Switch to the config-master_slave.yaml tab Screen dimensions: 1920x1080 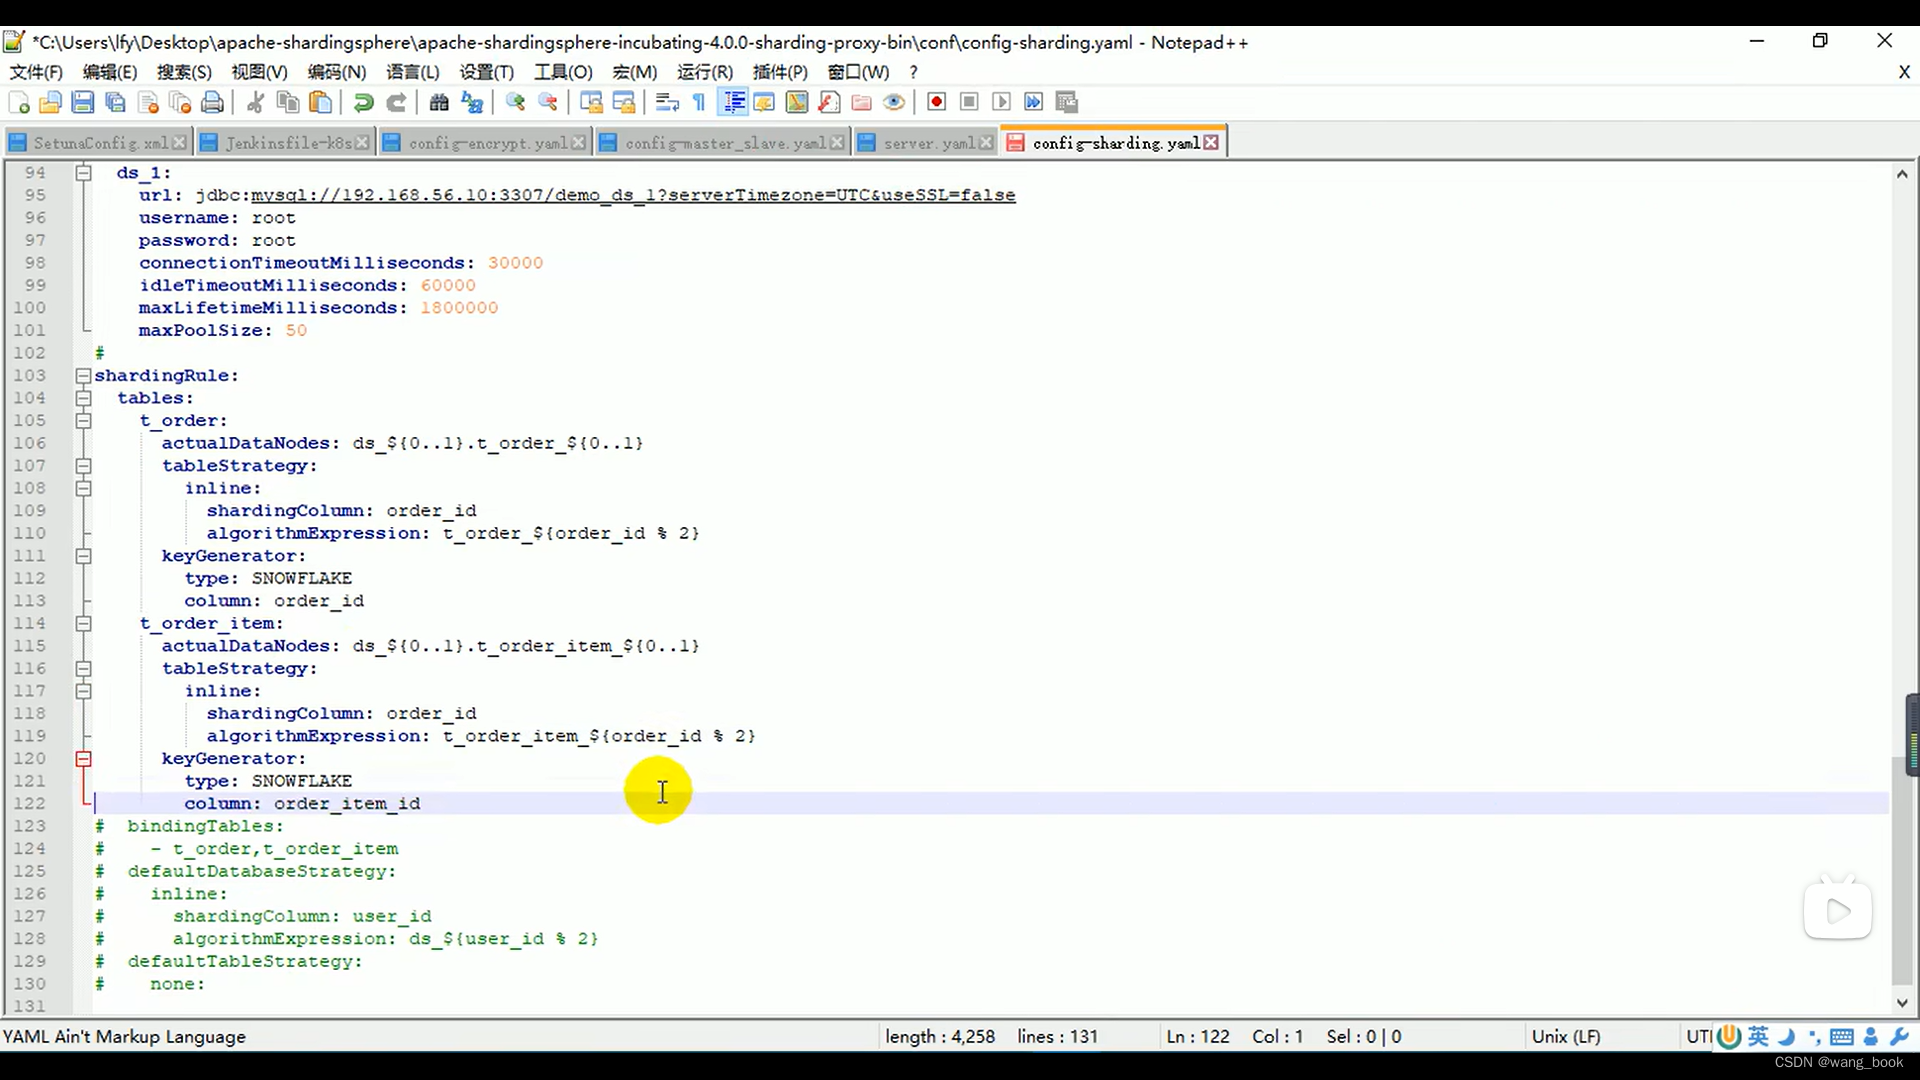(724, 143)
